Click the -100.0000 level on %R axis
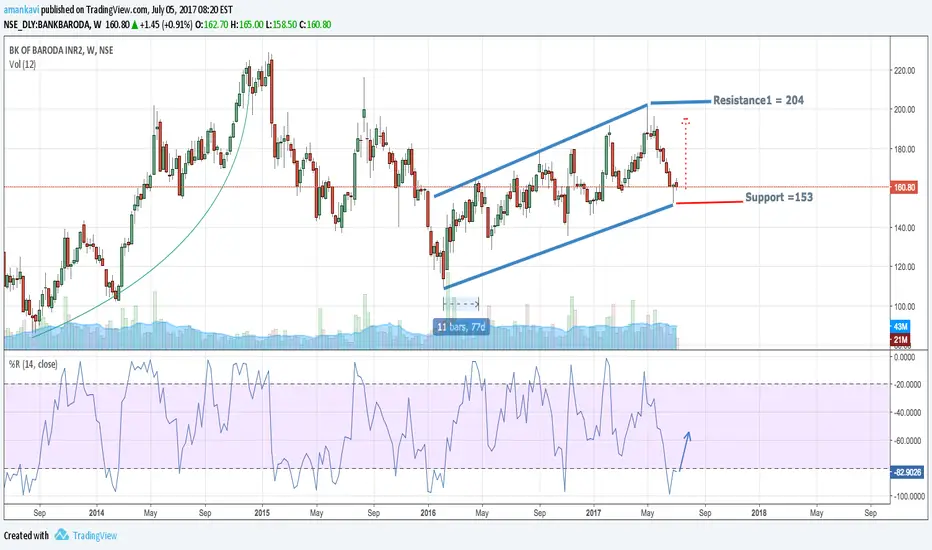 pos(909,496)
